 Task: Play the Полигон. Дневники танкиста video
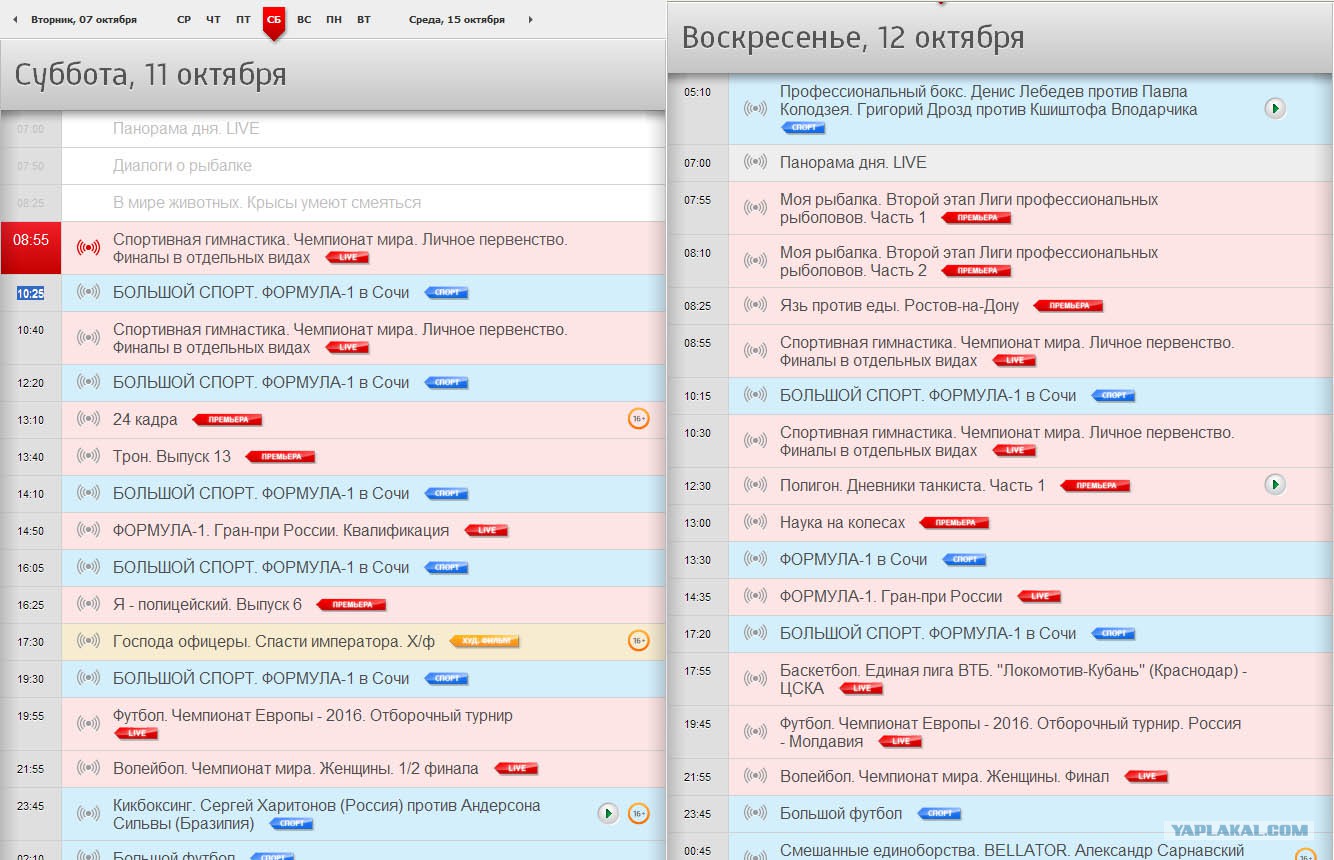(1275, 485)
